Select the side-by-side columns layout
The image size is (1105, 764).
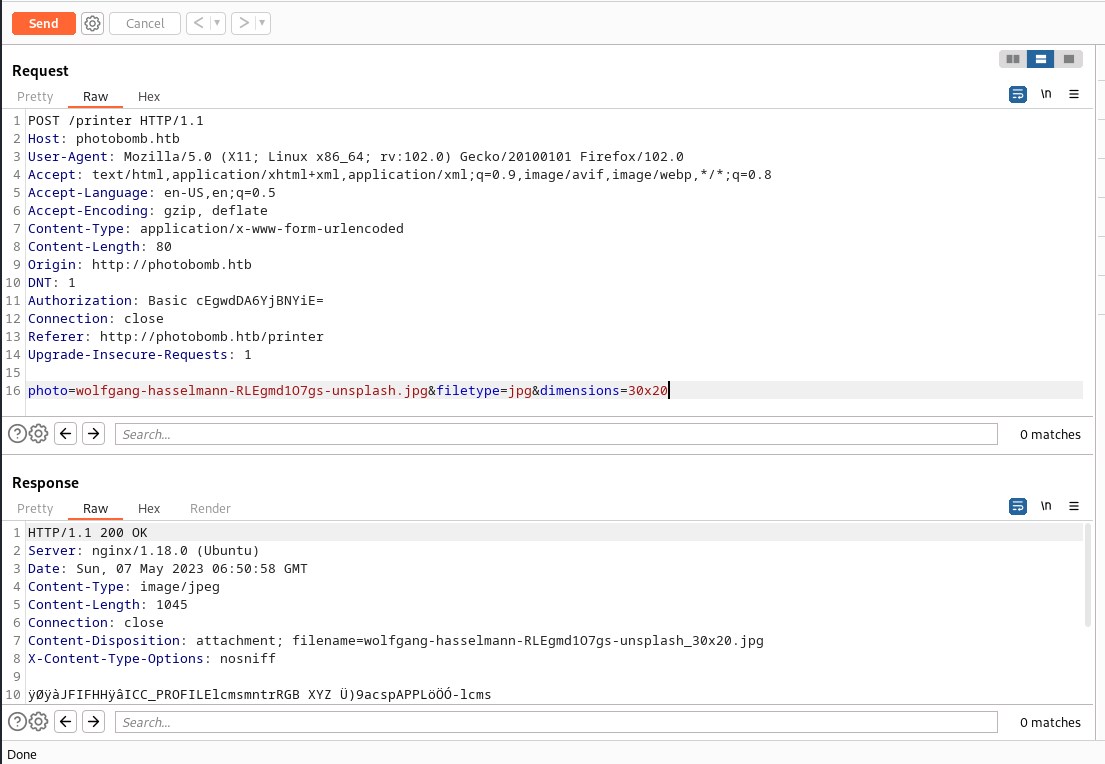point(1013,59)
